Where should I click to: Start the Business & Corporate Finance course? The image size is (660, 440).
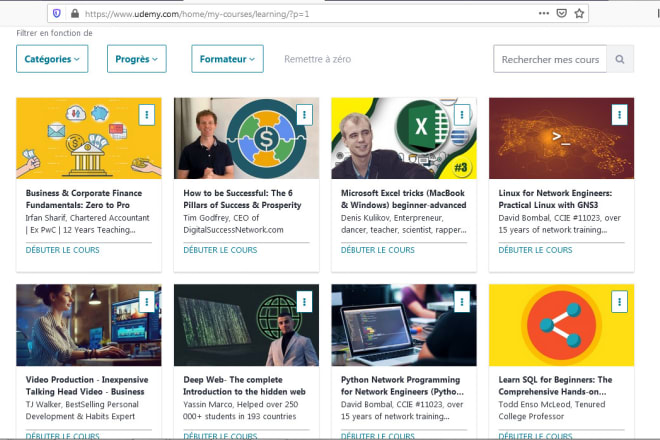pos(63,250)
